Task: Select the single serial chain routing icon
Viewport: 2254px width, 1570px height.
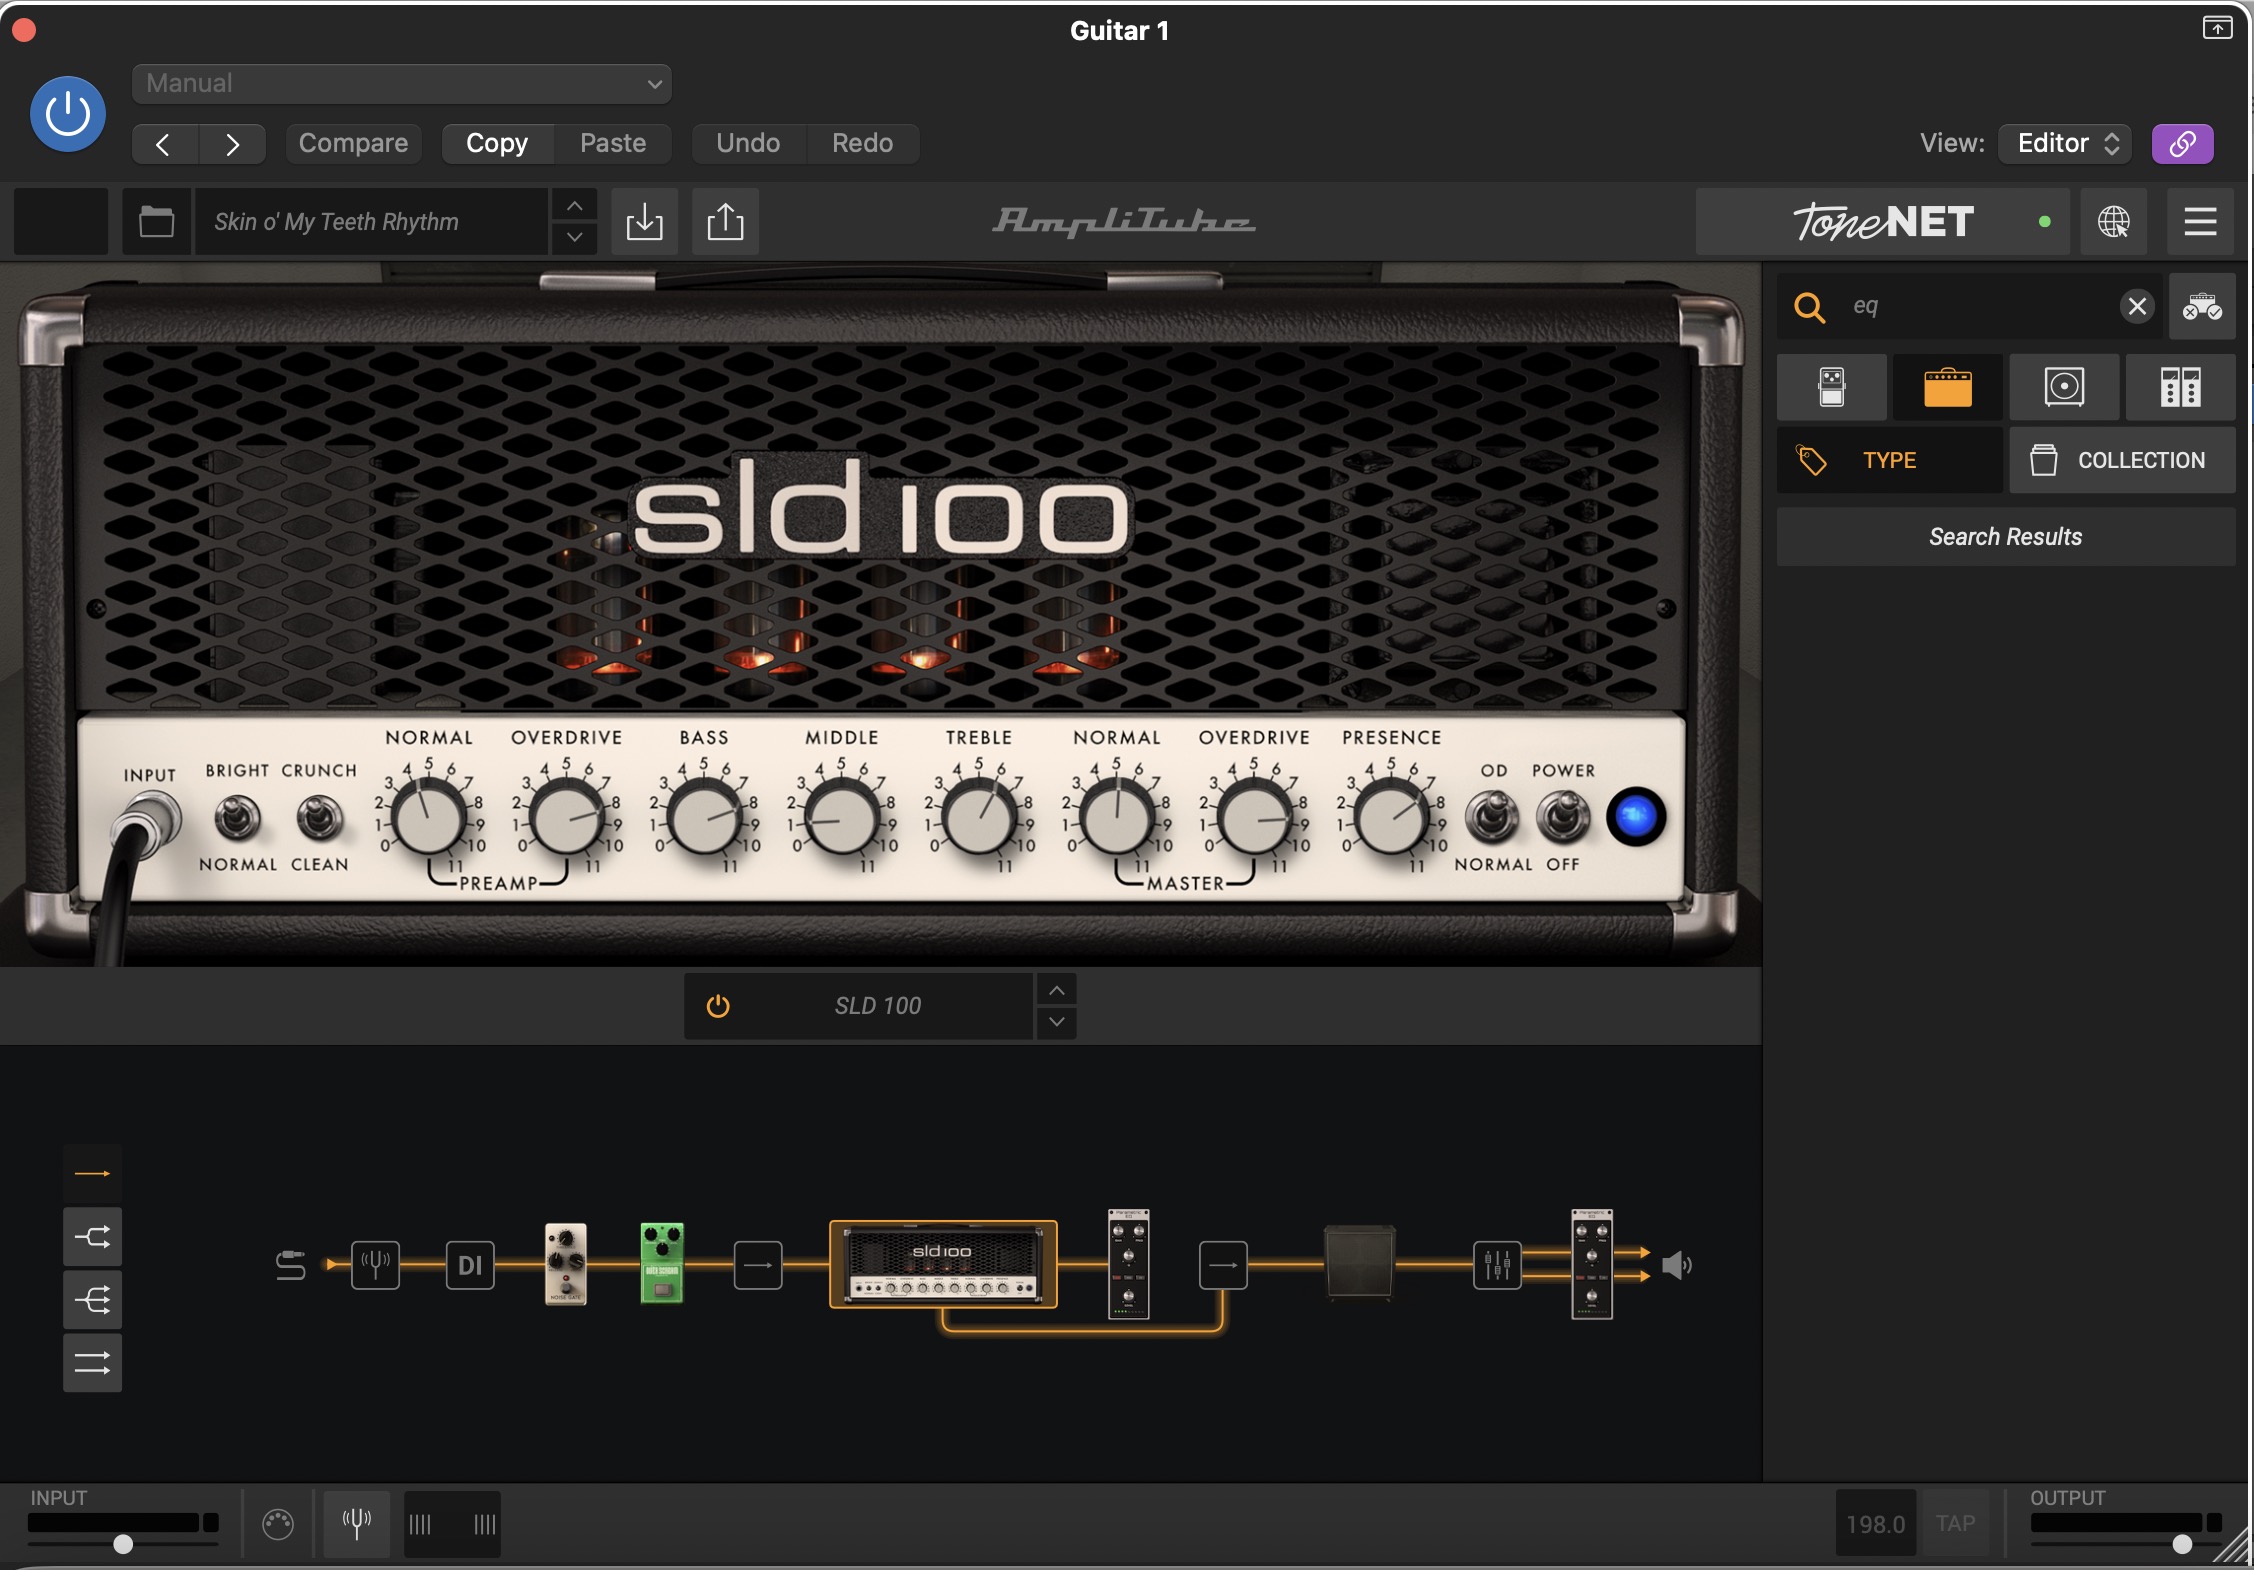Action: click(92, 1173)
